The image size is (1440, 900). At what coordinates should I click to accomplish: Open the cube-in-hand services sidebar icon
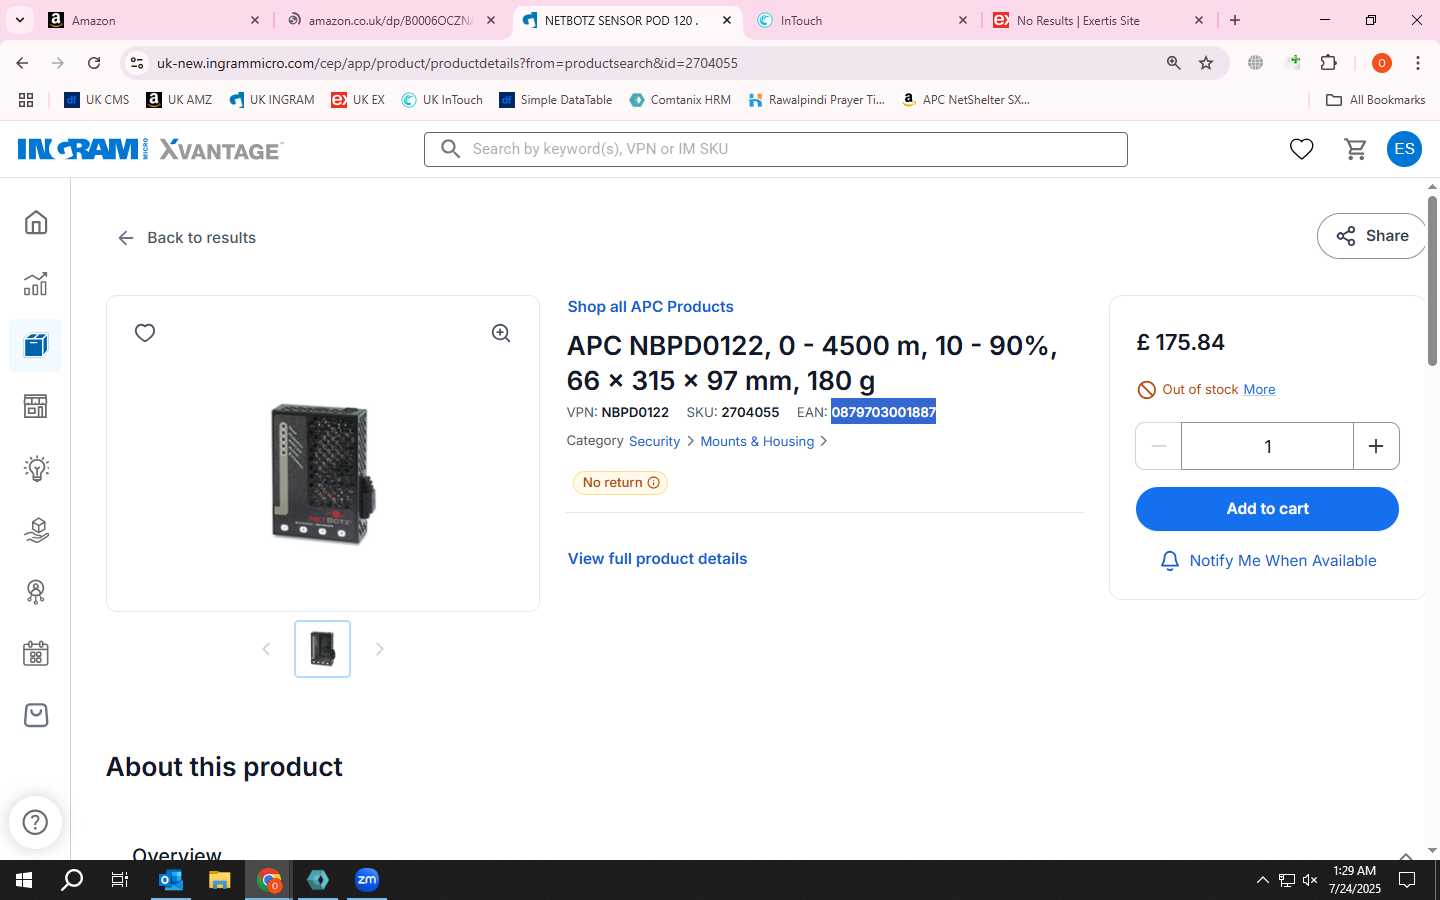point(36,530)
